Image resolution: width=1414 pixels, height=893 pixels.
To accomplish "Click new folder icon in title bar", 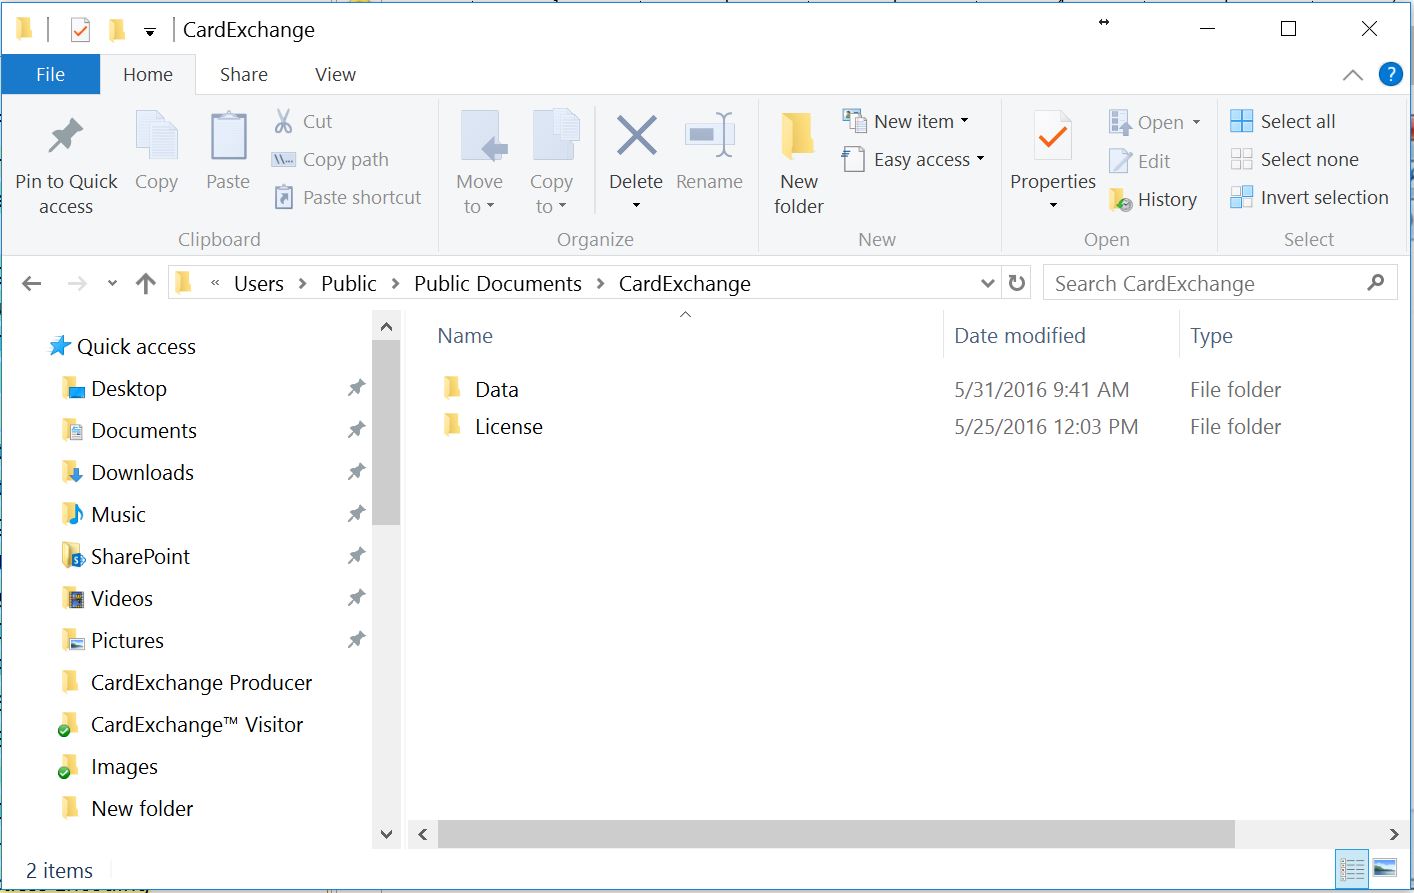I will pyautogui.click(x=117, y=30).
